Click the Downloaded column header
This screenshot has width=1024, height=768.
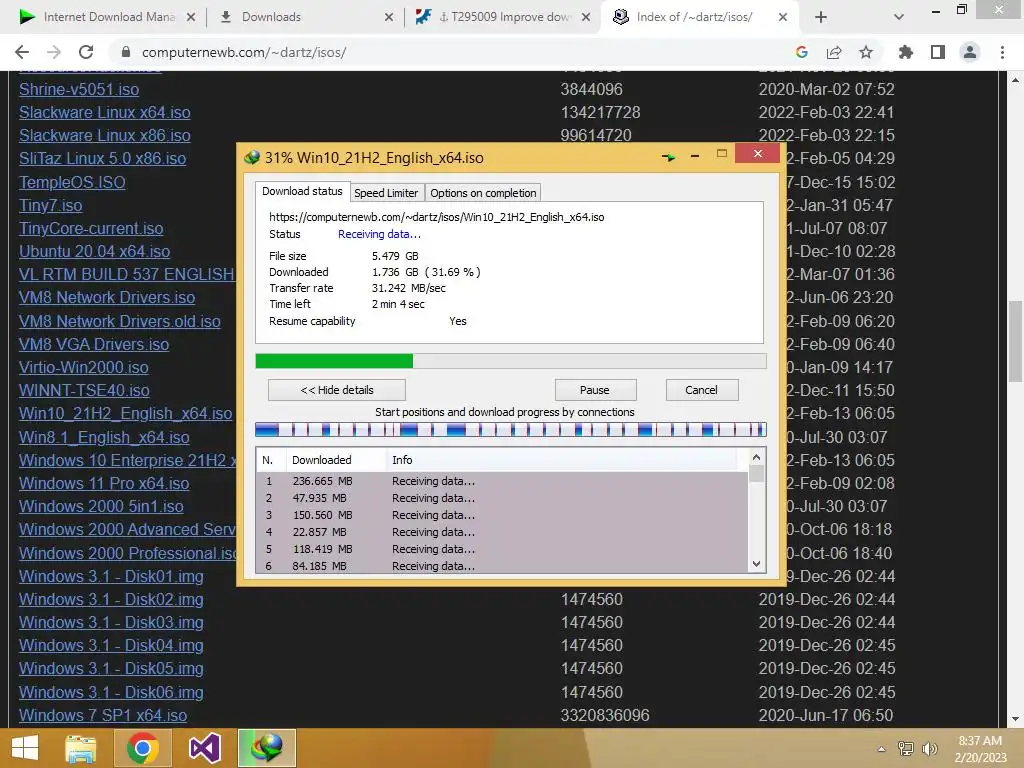pyautogui.click(x=336, y=460)
